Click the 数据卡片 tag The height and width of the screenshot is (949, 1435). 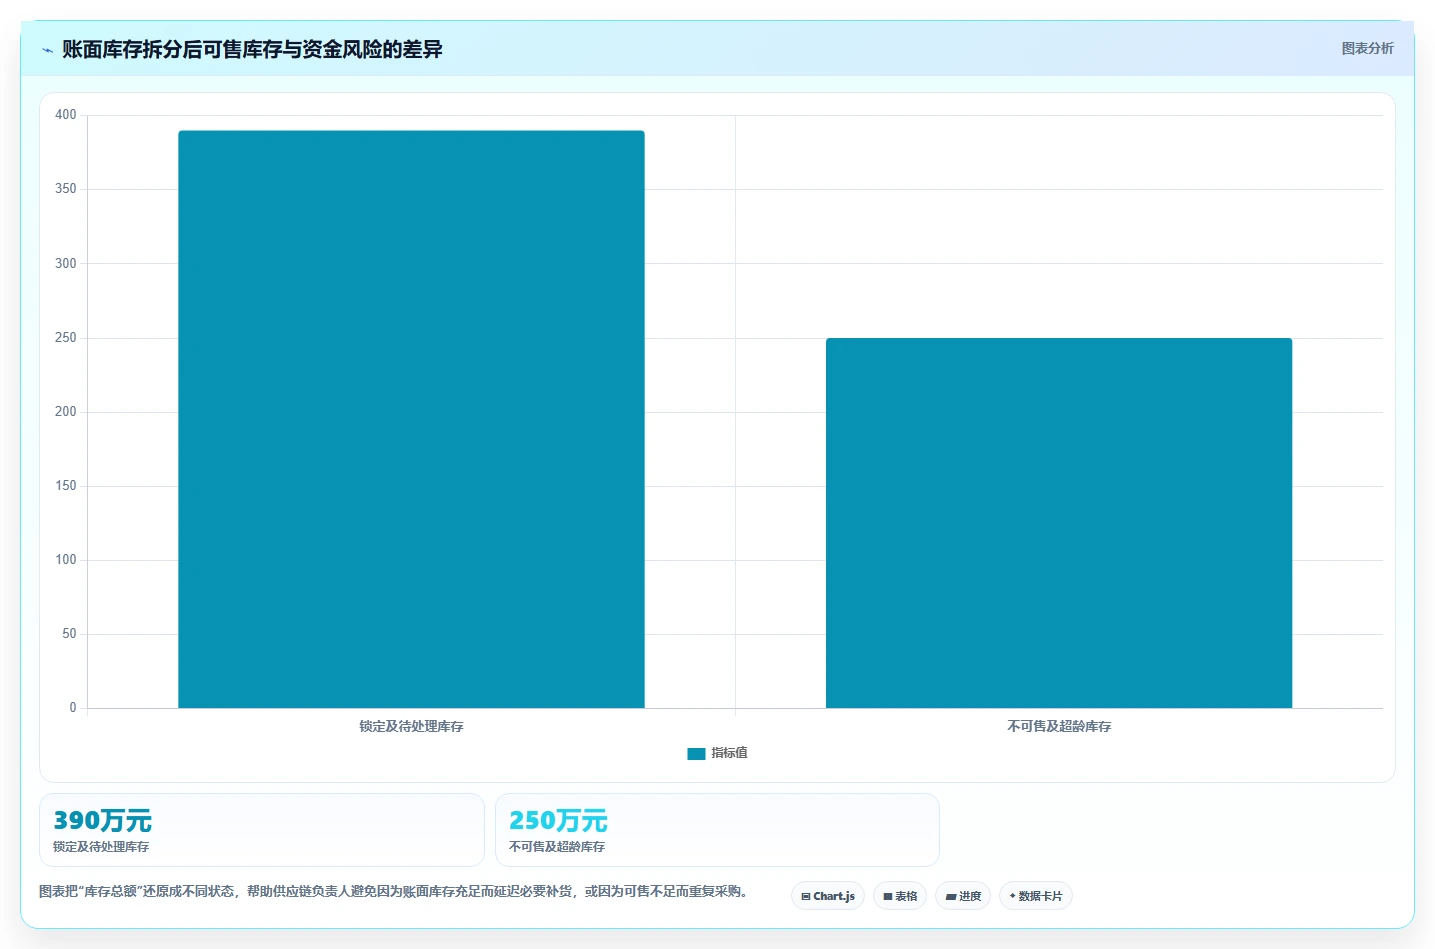point(1036,896)
